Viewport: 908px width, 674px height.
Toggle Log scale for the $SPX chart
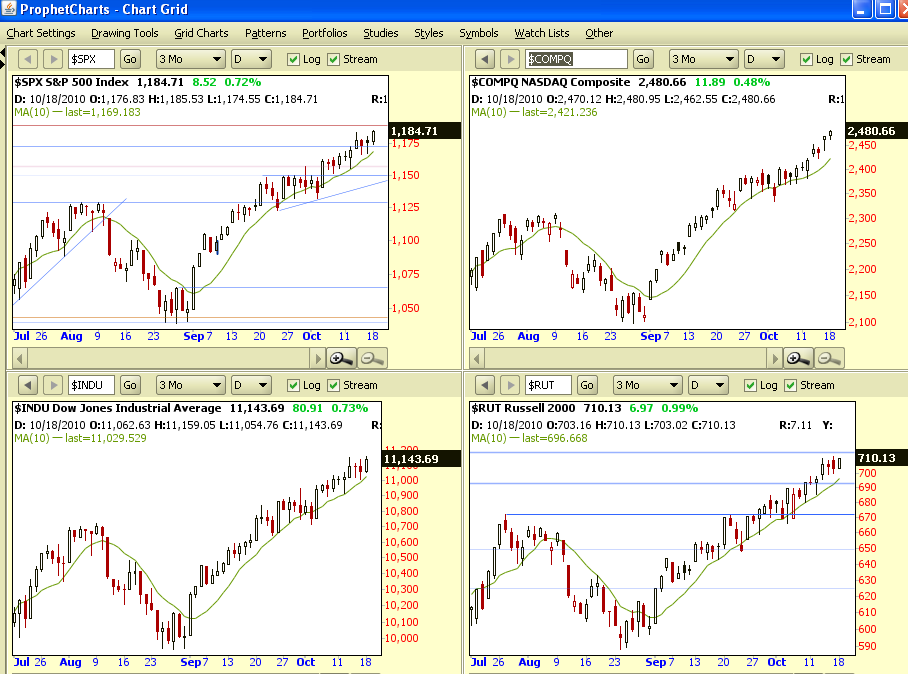click(293, 59)
